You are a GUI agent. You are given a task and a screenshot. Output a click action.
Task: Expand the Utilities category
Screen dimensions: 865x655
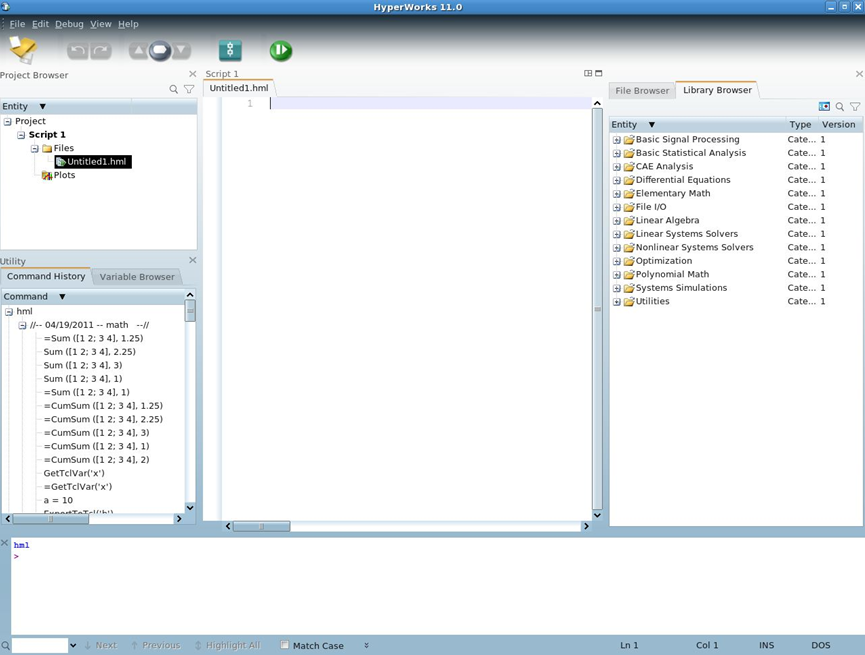(617, 302)
